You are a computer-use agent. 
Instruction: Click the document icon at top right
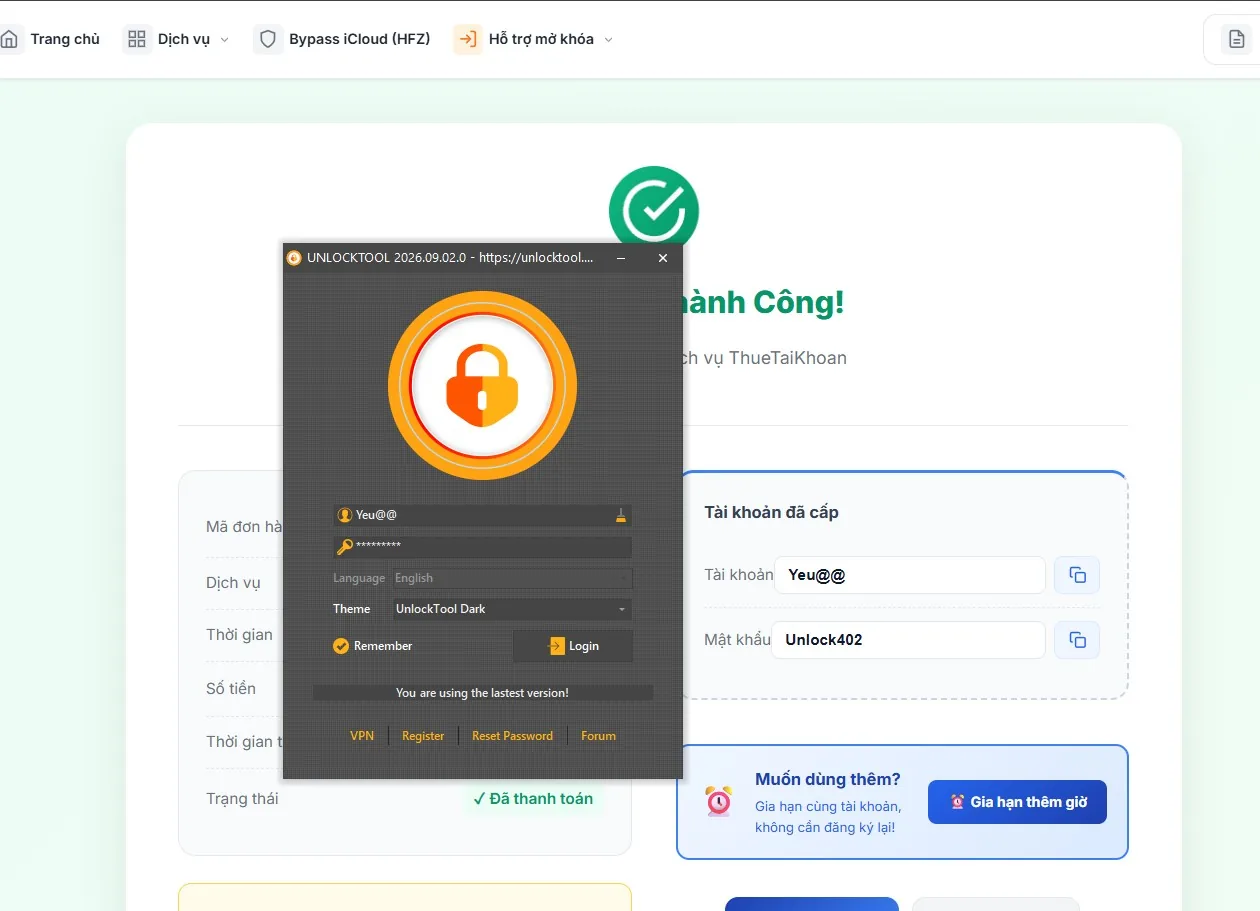click(x=1237, y=40)
